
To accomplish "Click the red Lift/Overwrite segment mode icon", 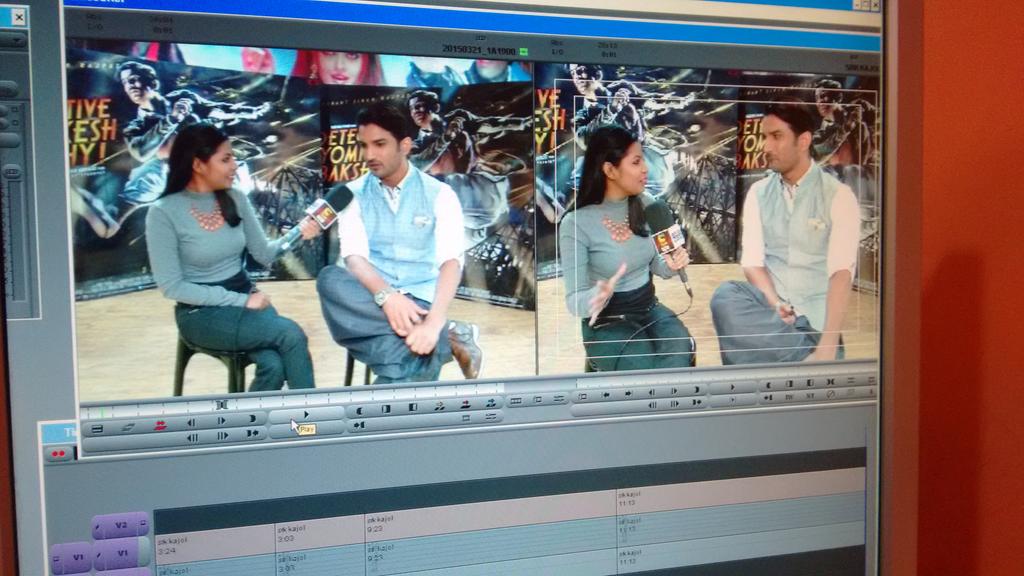I will [x=160, y=426].
